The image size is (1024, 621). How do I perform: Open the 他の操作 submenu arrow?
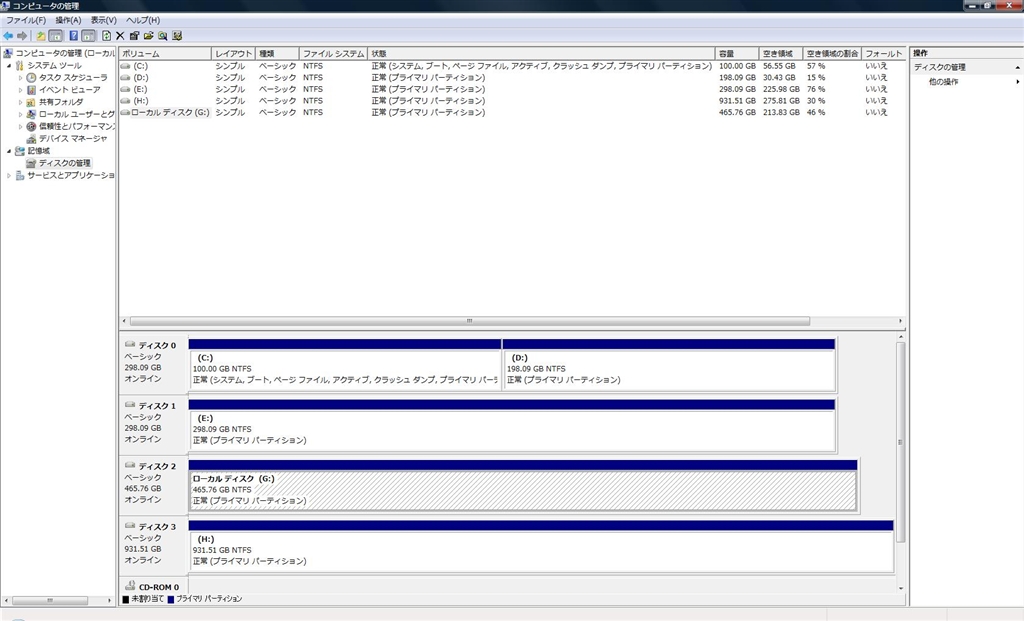[1017, 82]
